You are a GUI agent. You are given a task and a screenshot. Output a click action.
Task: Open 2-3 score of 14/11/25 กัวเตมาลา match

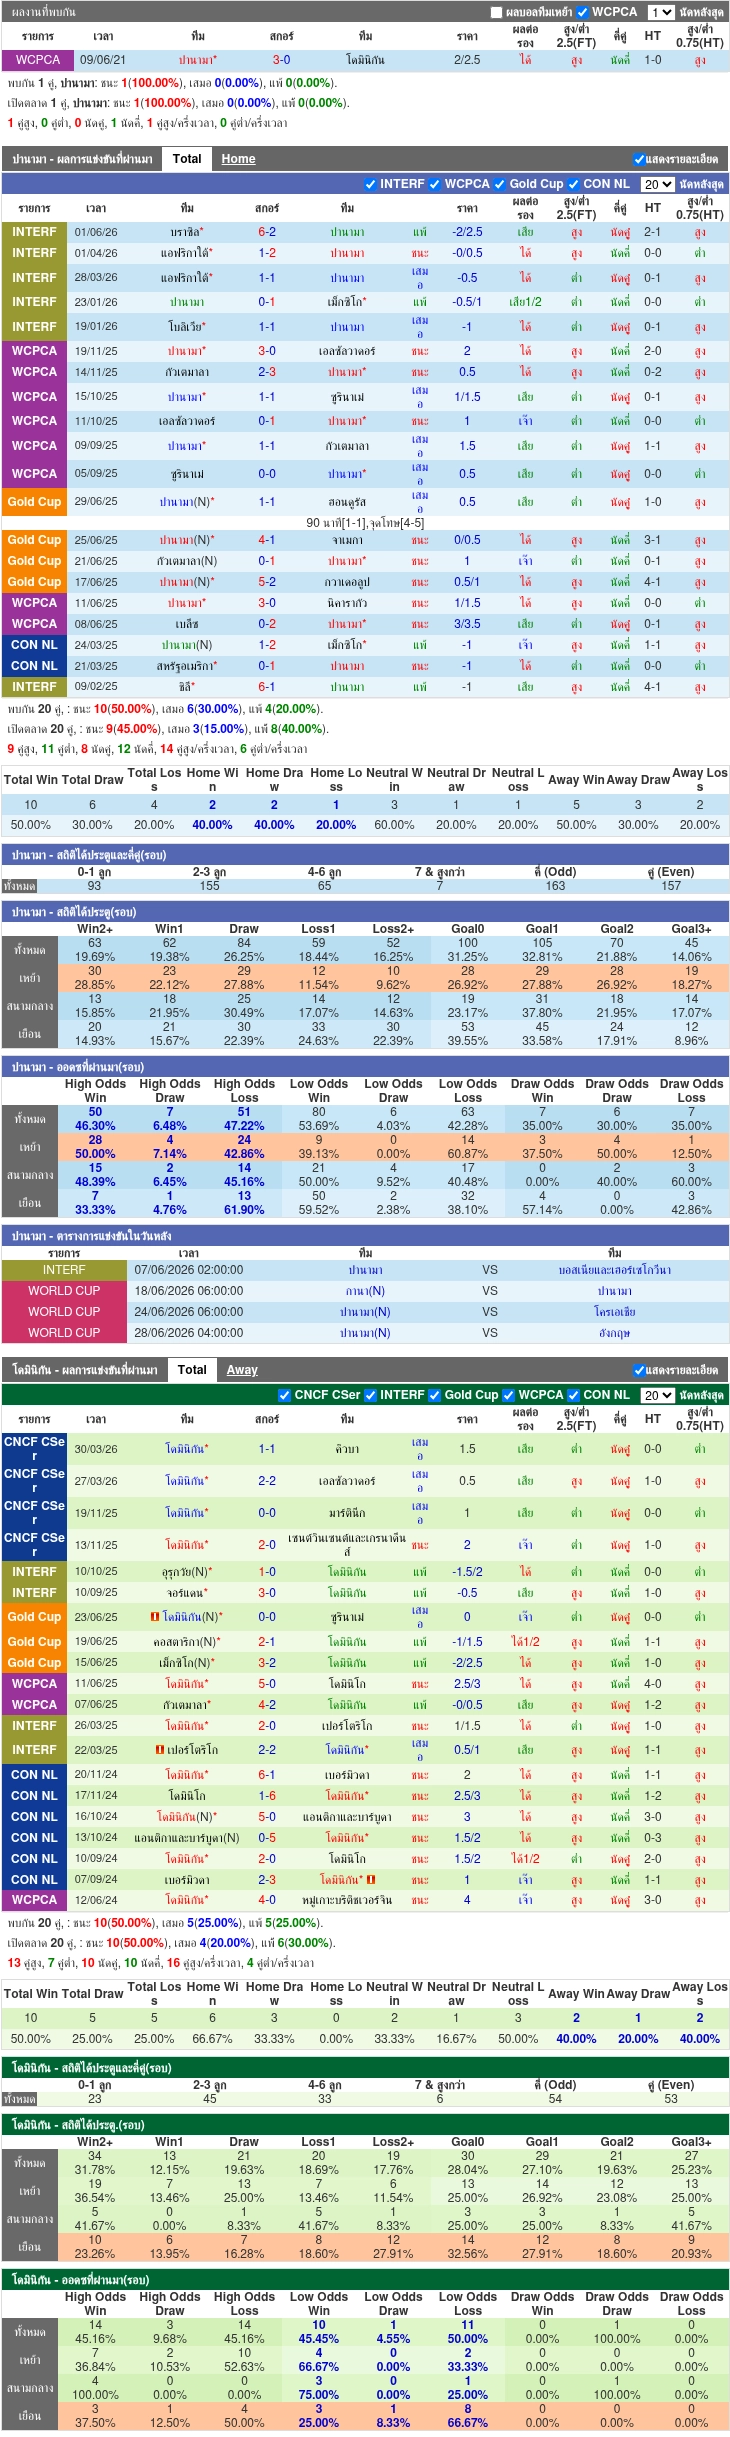(267, 372)
